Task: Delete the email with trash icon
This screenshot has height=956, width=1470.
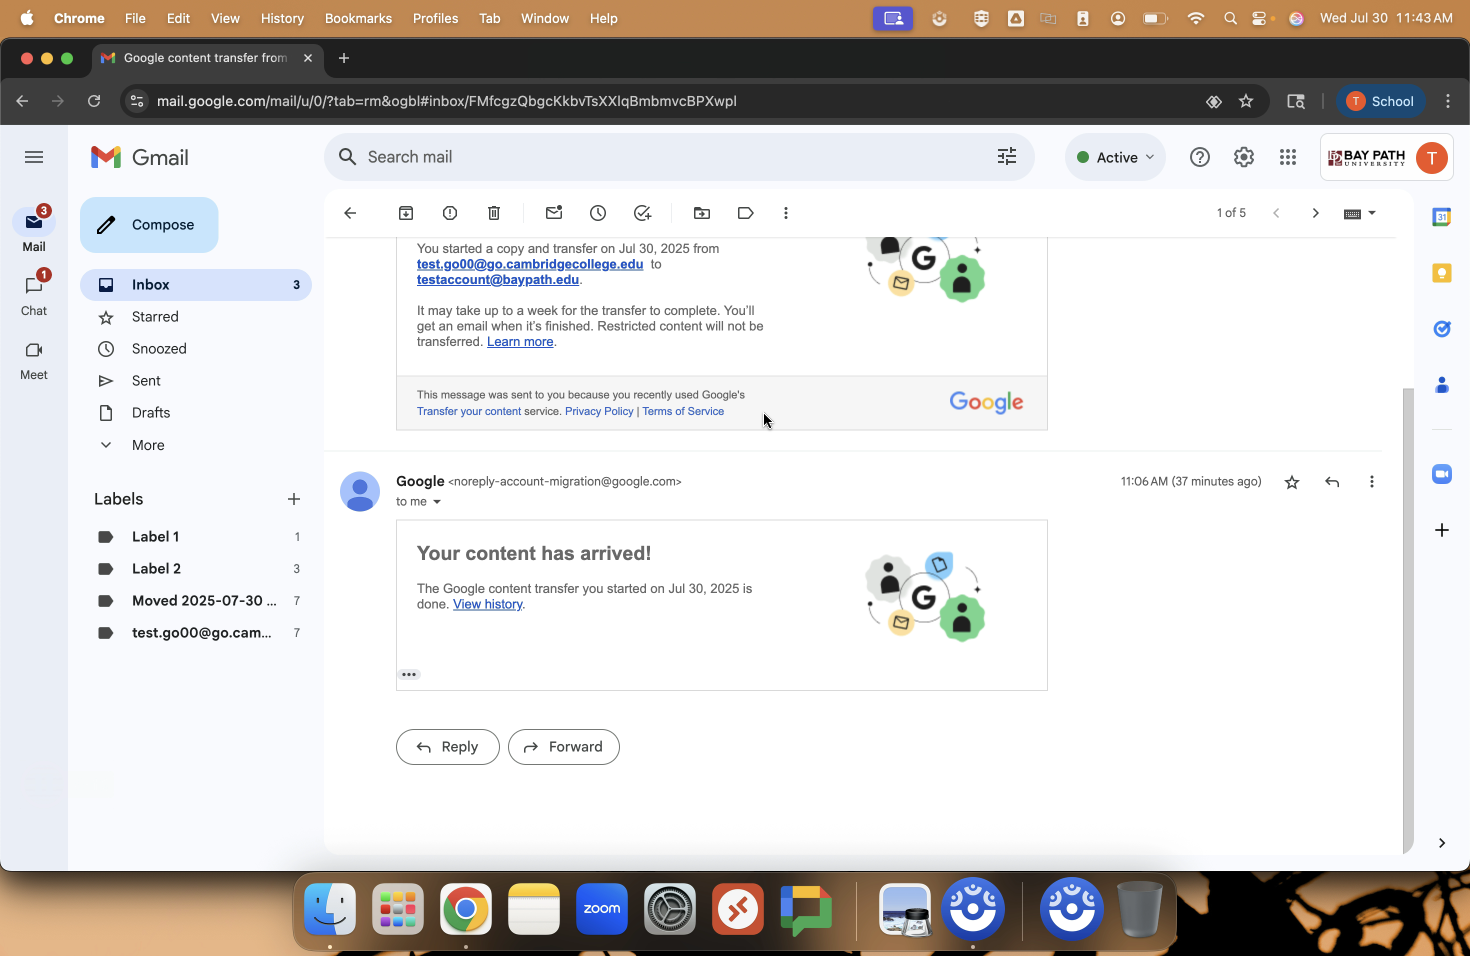Action: pos(494,213)
